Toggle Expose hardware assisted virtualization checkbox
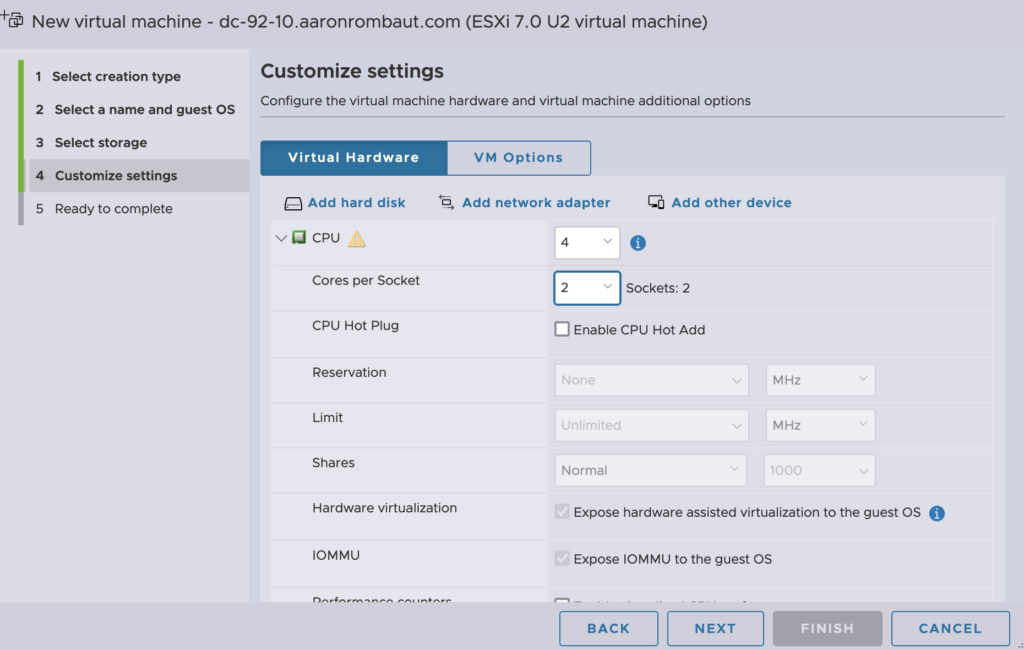This screenshot has height=649, width=1024. click(x=562, y=512)
